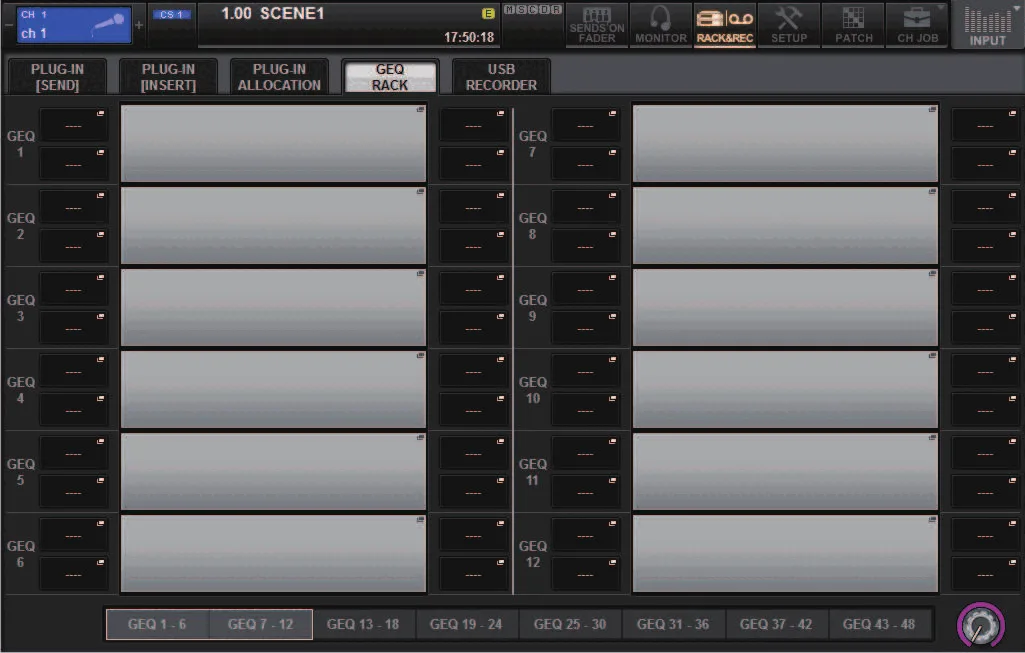Open the GEQ 3 rack mount slot
Screen dimensions: 1025x653
(x=273, y=307)
